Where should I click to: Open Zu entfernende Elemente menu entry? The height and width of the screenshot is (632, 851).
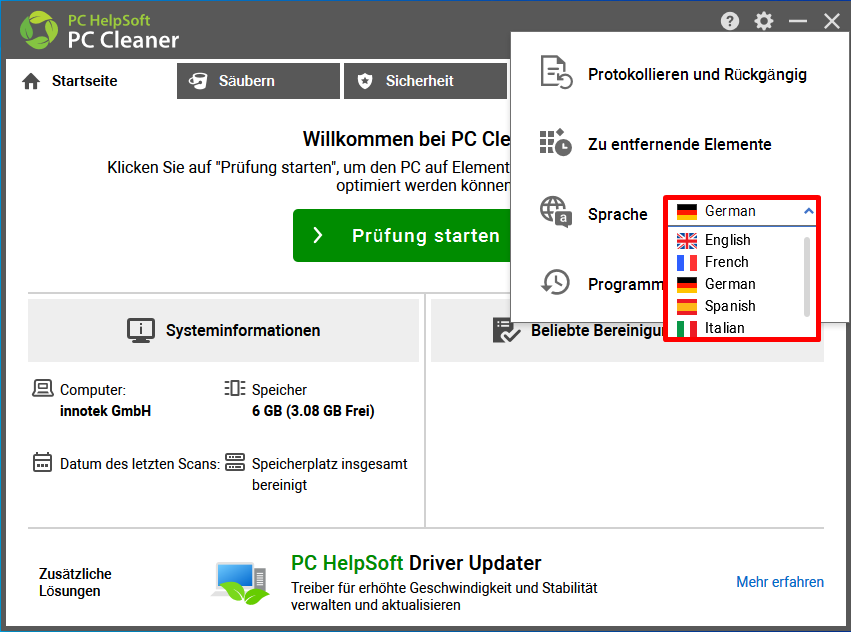tap(656, 144)
